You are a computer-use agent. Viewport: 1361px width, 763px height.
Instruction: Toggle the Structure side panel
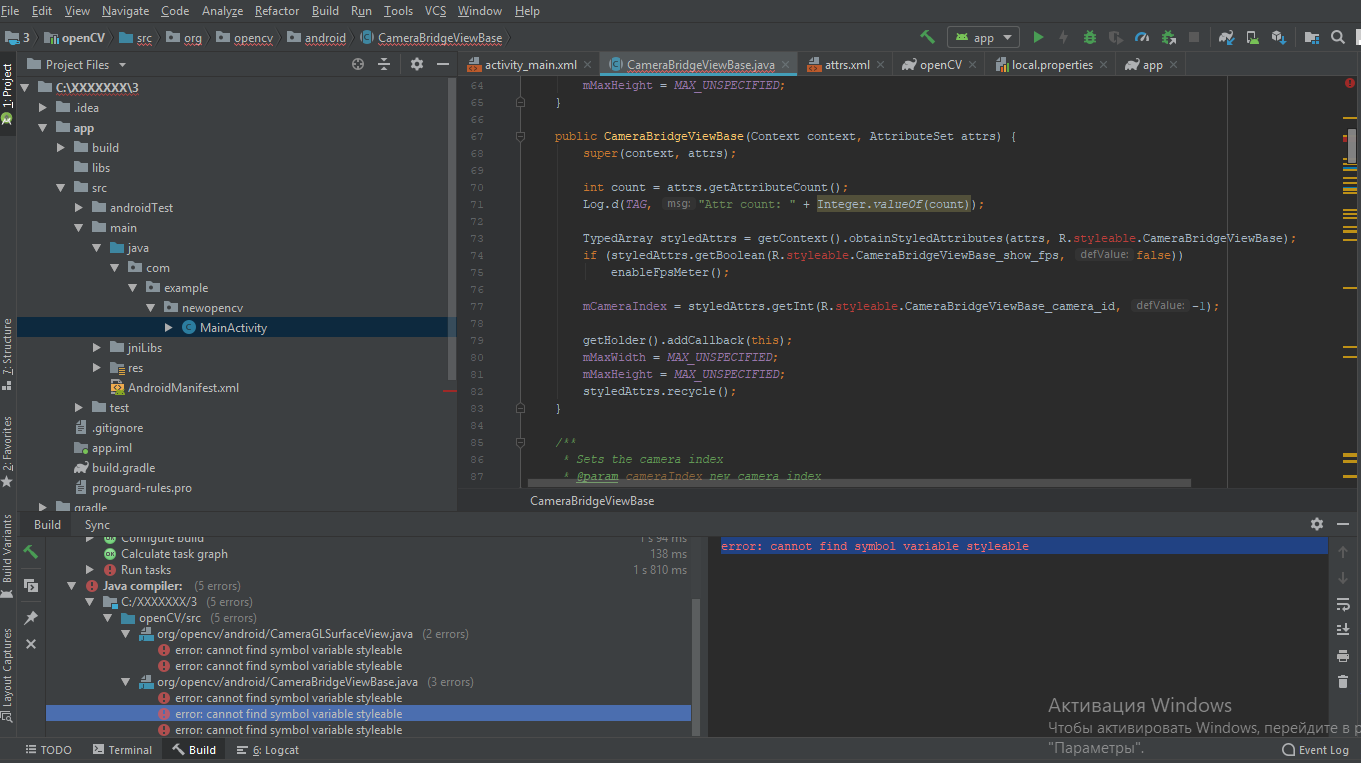pos(8,354)
